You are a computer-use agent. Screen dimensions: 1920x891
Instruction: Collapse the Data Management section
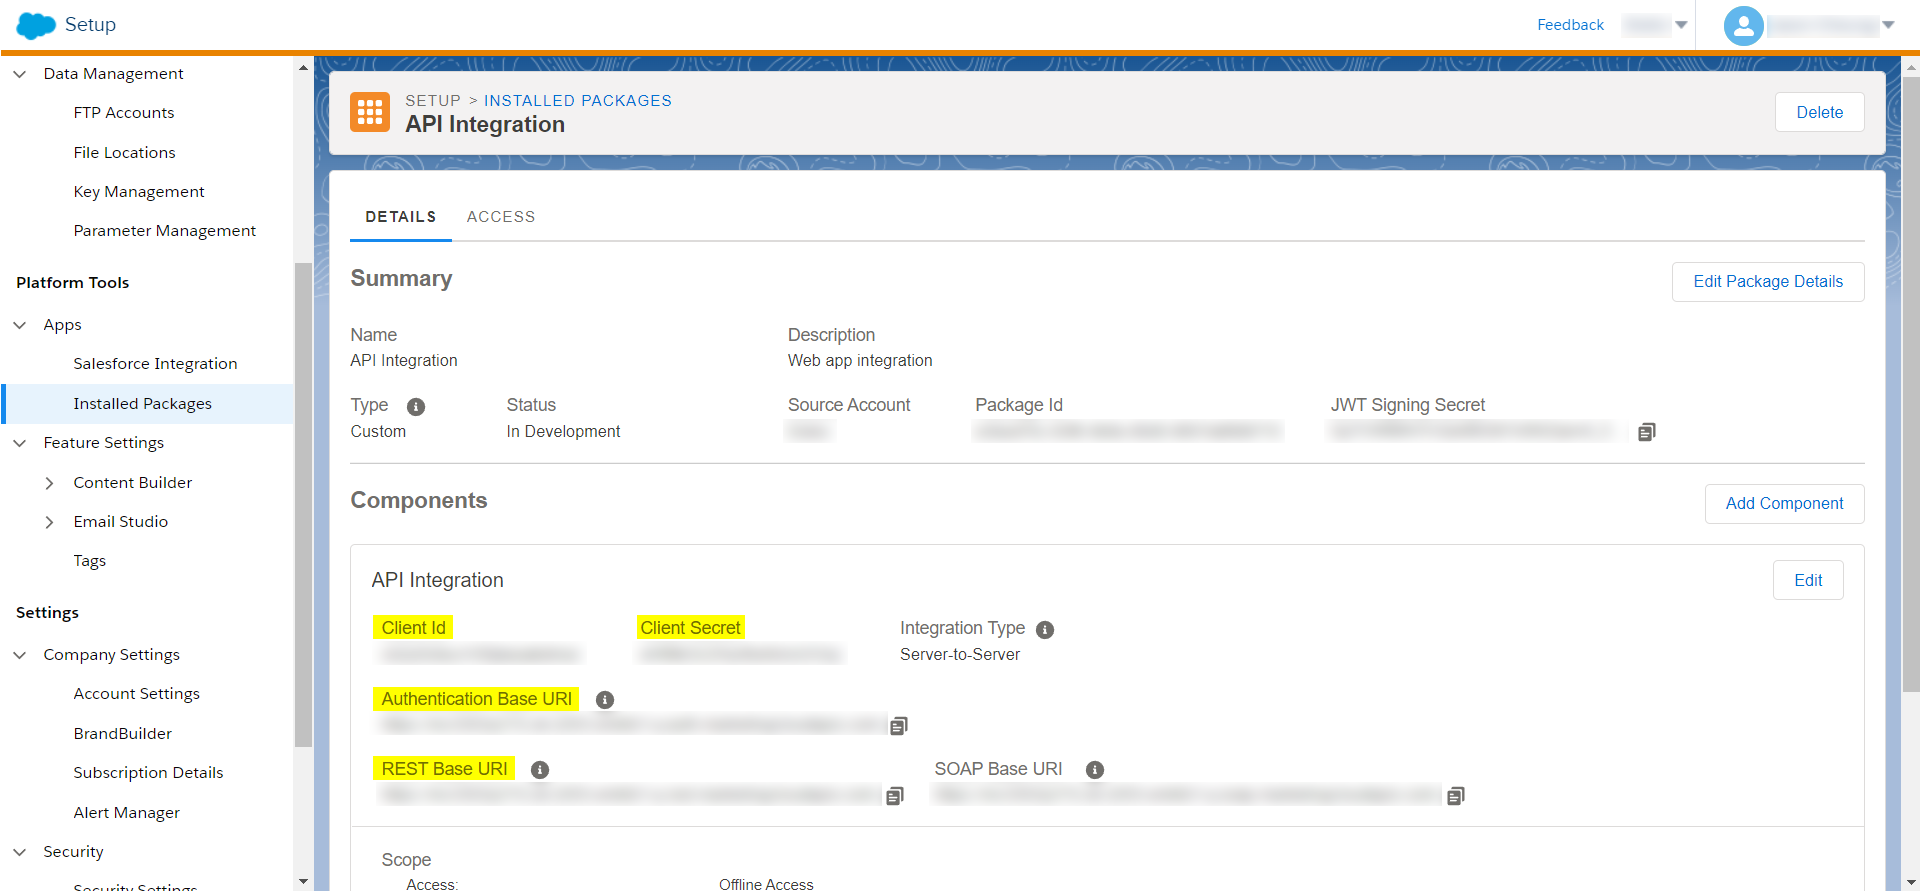(x=19, y=74)
